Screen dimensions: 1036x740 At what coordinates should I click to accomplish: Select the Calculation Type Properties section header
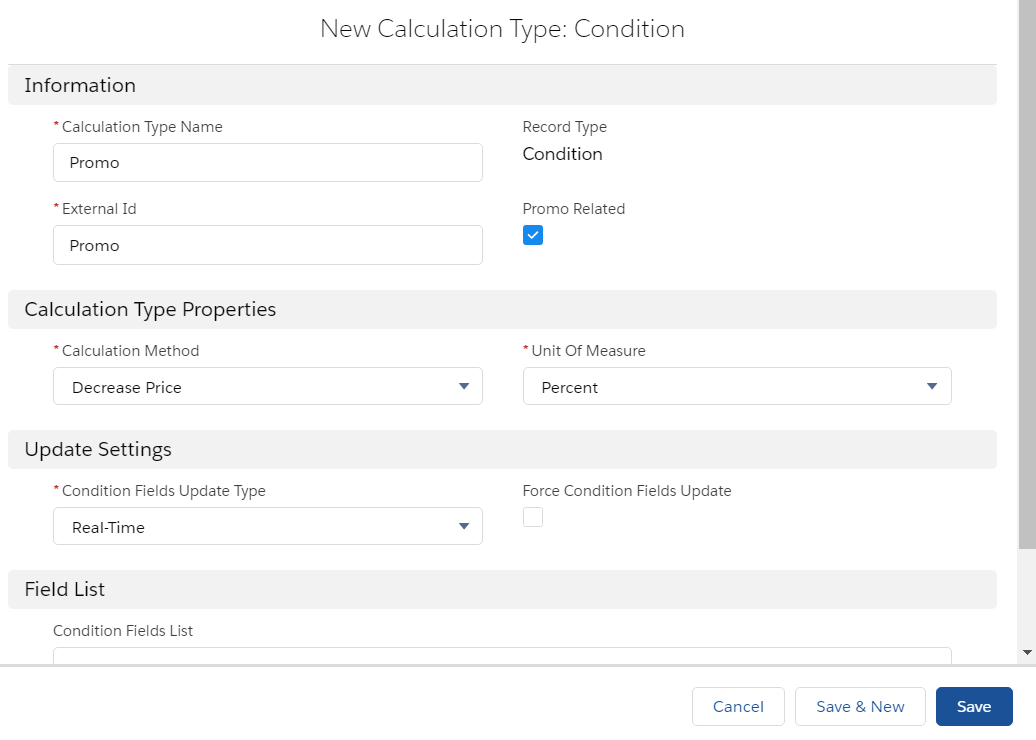150,310
